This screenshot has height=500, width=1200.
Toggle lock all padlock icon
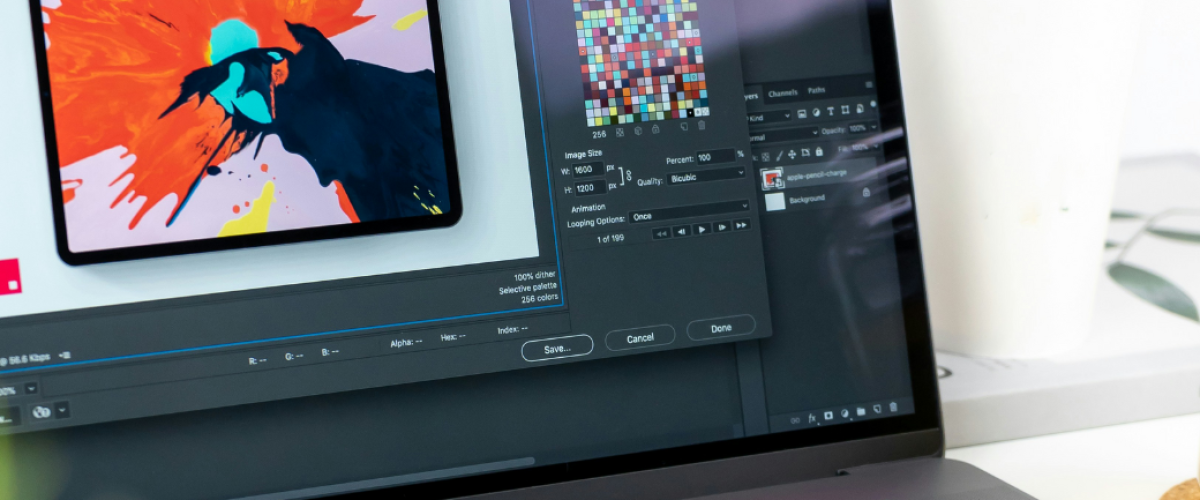tap(819, 151)
